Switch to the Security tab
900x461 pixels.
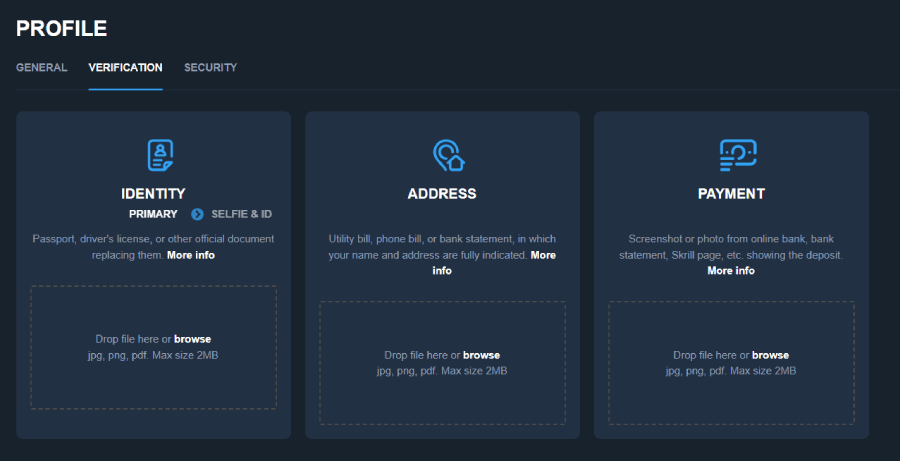point(210,68)
